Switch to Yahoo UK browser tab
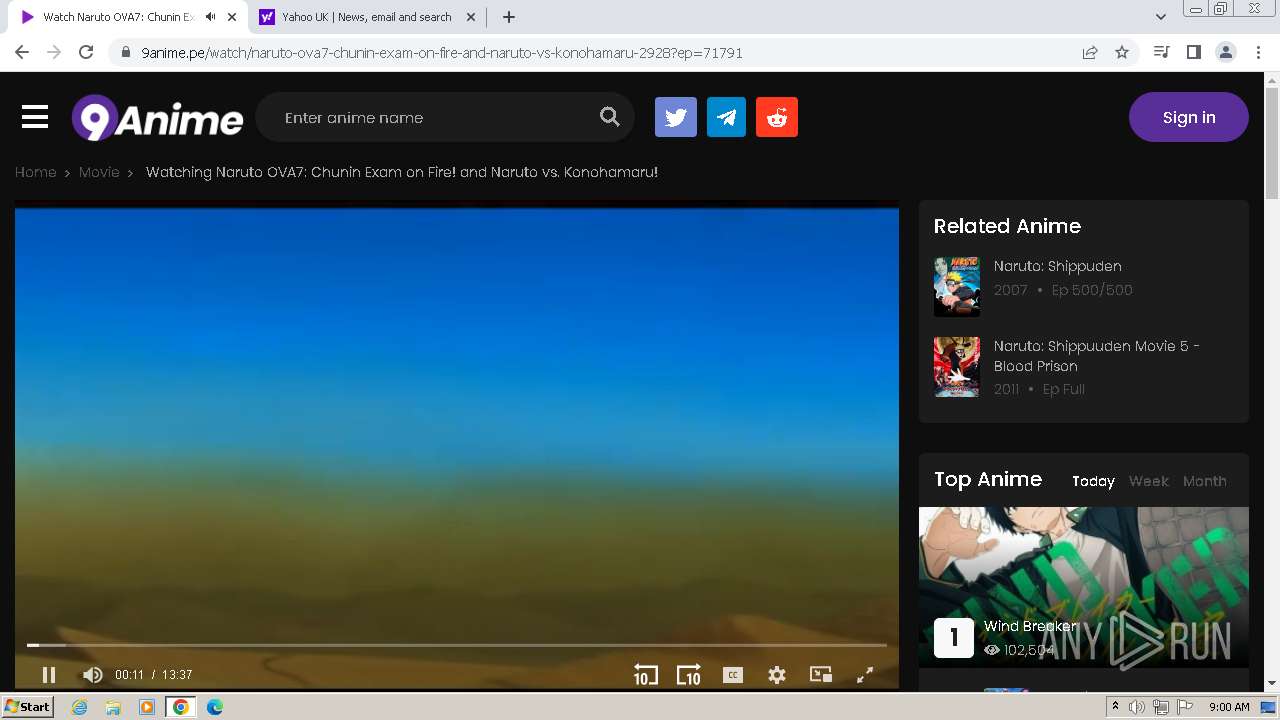1280x720 pixels. [366, 17]
